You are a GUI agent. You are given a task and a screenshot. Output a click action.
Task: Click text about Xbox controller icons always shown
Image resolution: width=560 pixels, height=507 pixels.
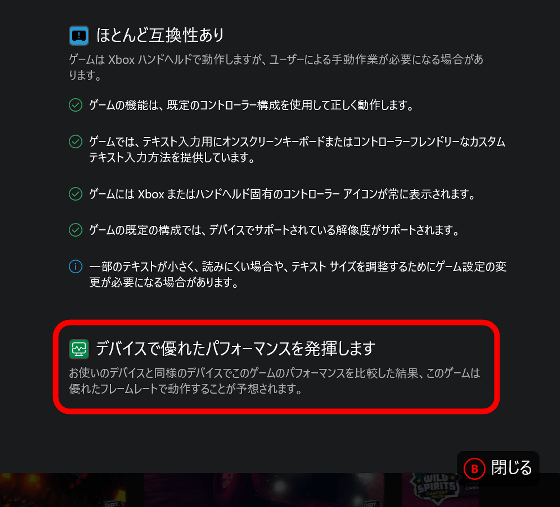point(282,194)
